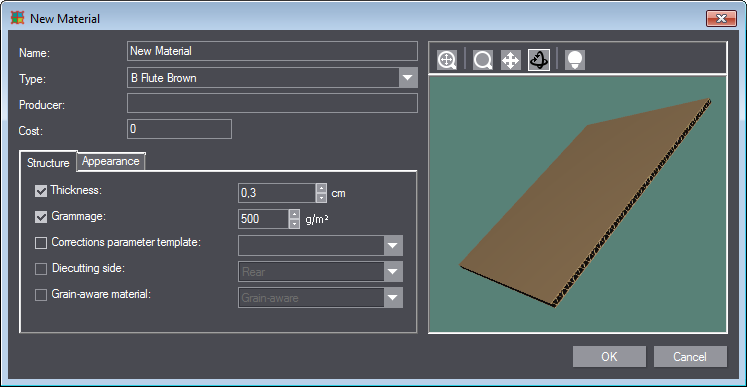
Task: Confirm with the OK button
Action: 609,356
